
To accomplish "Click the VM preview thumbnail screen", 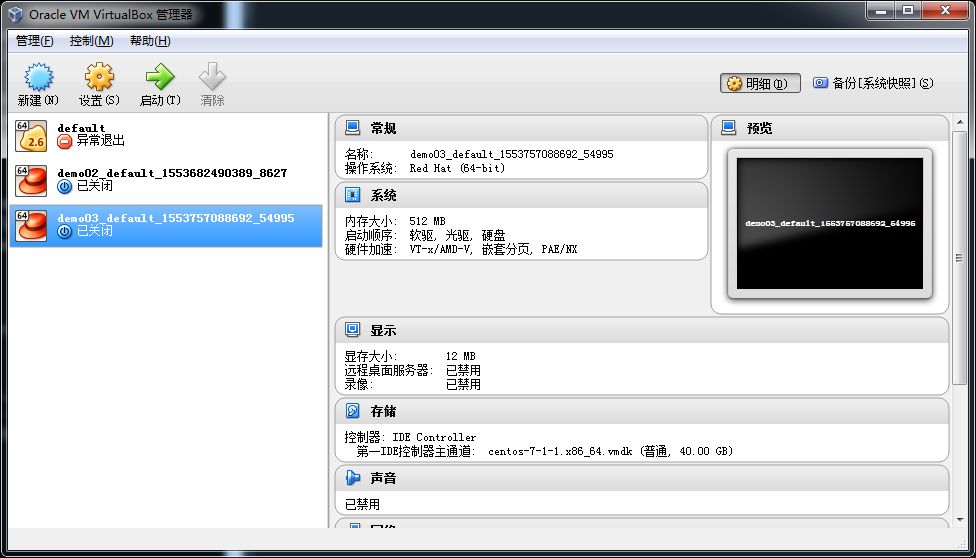I will click(x=830, y=224).
